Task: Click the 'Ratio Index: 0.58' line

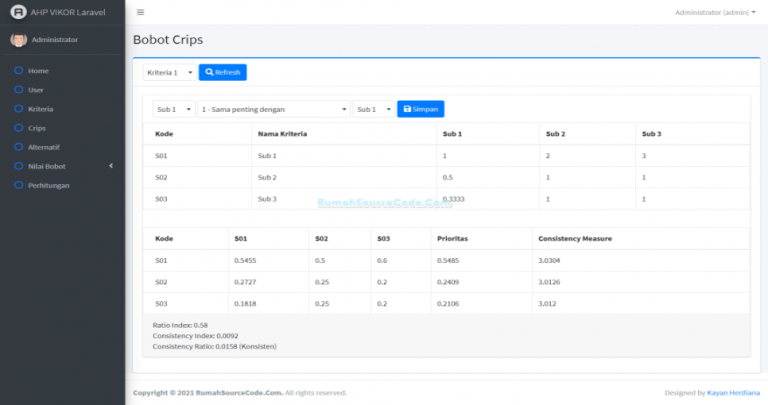Action: point(180,325)
